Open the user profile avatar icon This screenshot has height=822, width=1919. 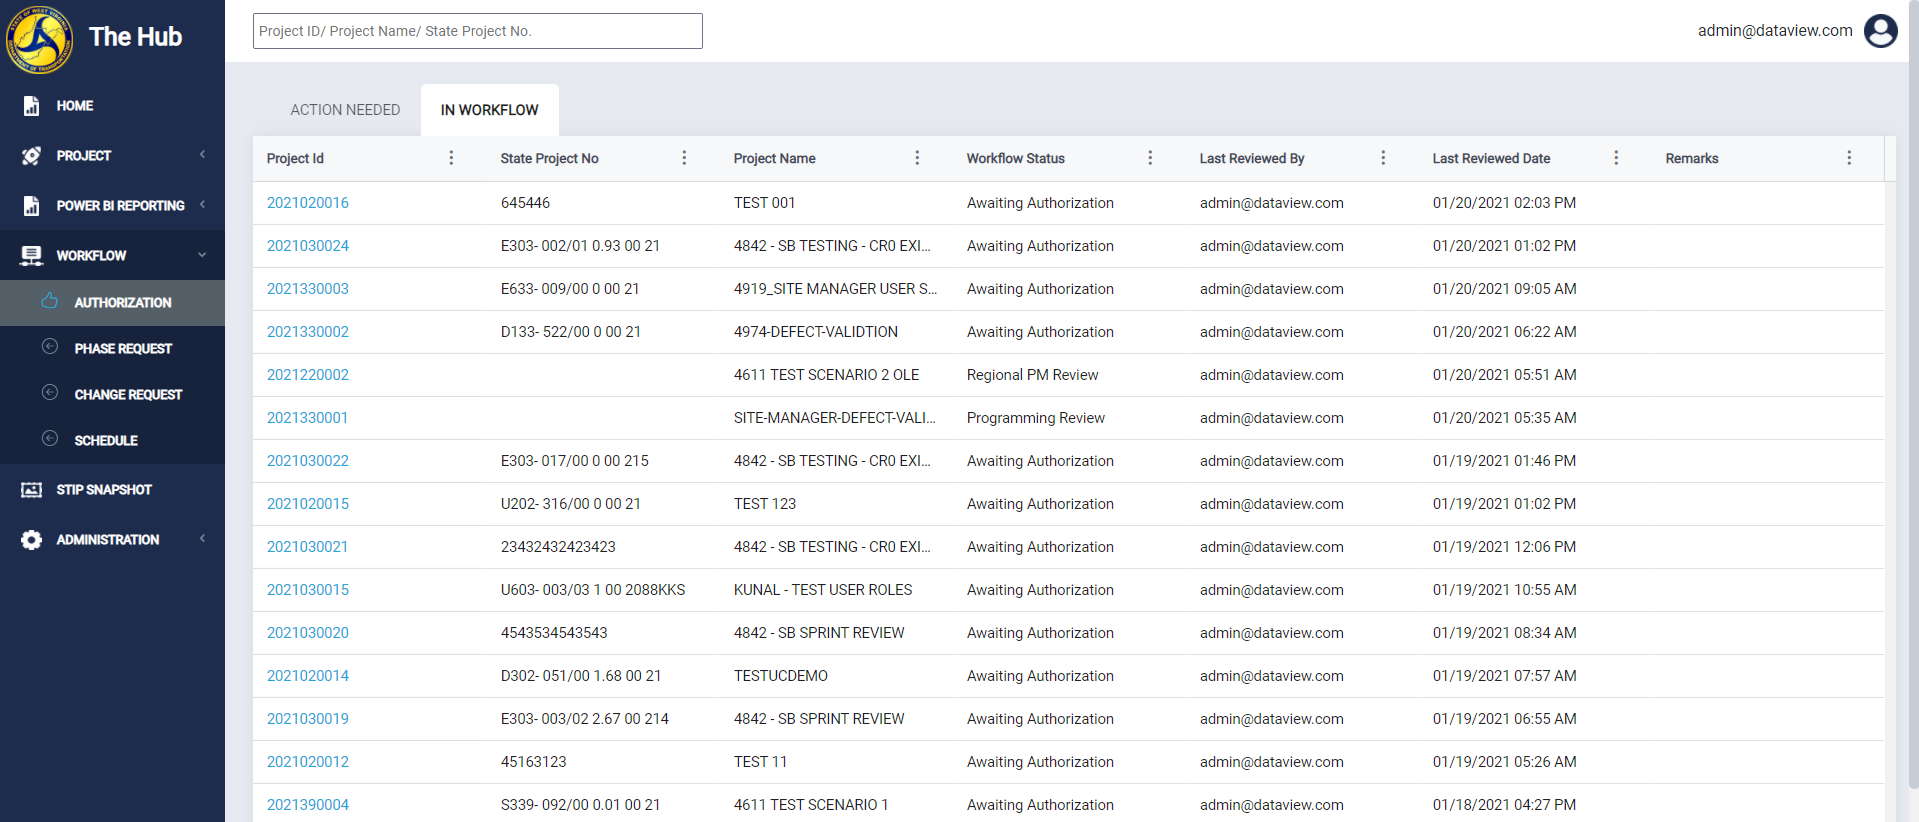(x=1880, y=31)
